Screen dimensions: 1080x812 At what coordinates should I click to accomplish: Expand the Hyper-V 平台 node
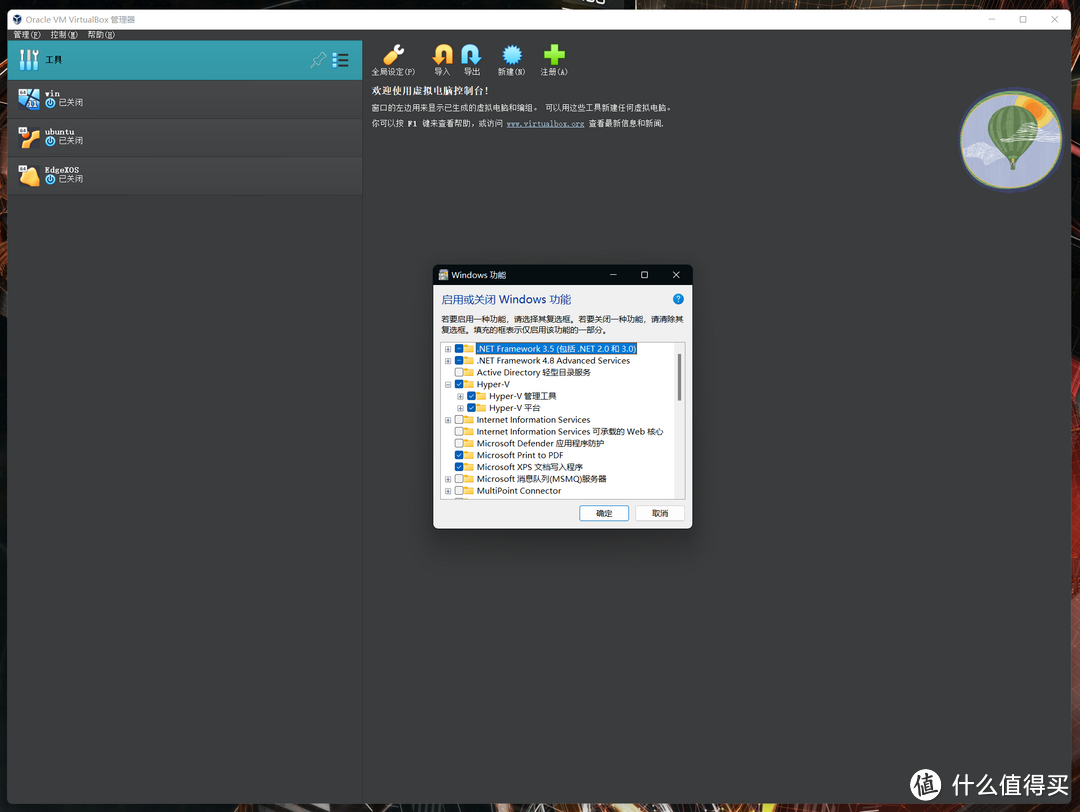tap(460, 408)
